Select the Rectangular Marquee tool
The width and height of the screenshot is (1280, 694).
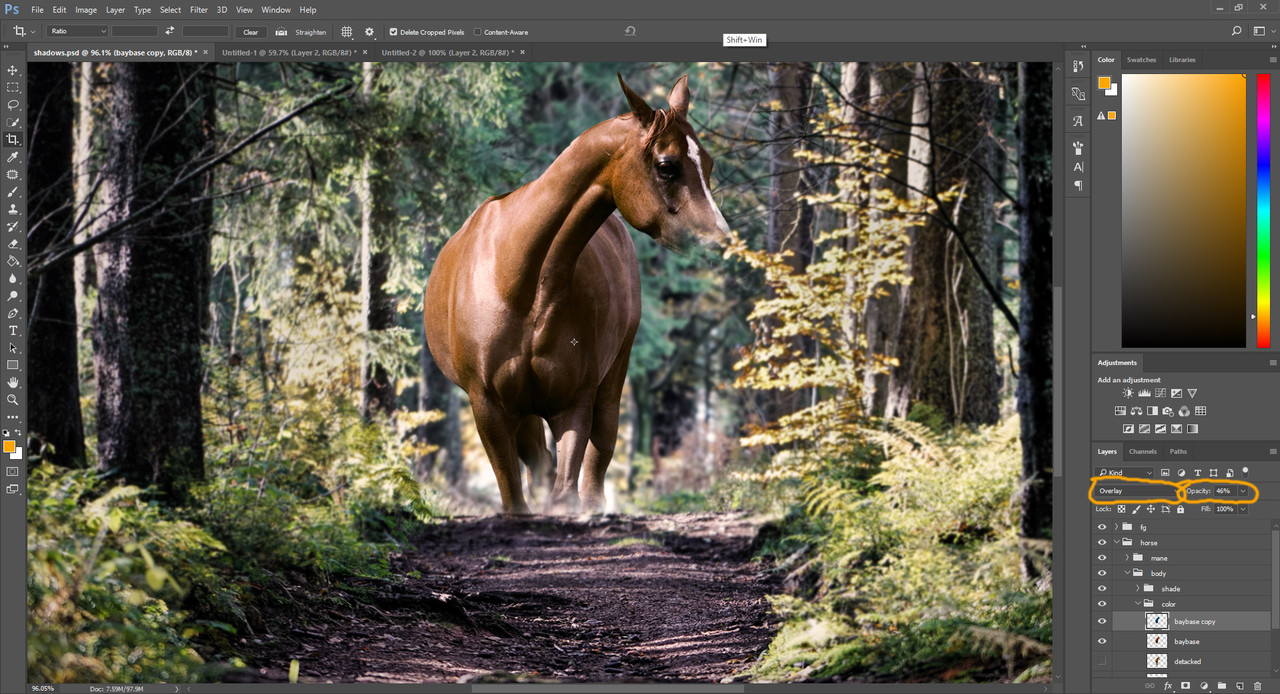[13, 88]
